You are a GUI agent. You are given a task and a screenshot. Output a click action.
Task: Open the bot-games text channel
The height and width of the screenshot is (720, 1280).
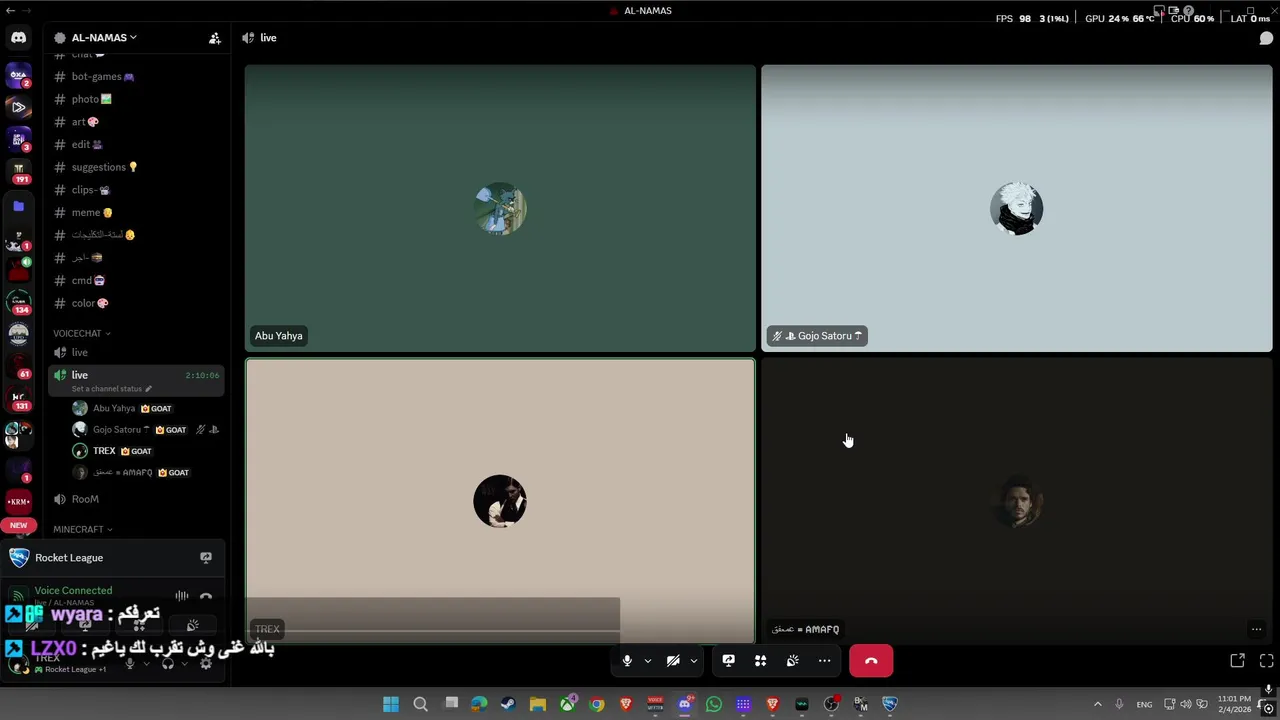(136, 77)
